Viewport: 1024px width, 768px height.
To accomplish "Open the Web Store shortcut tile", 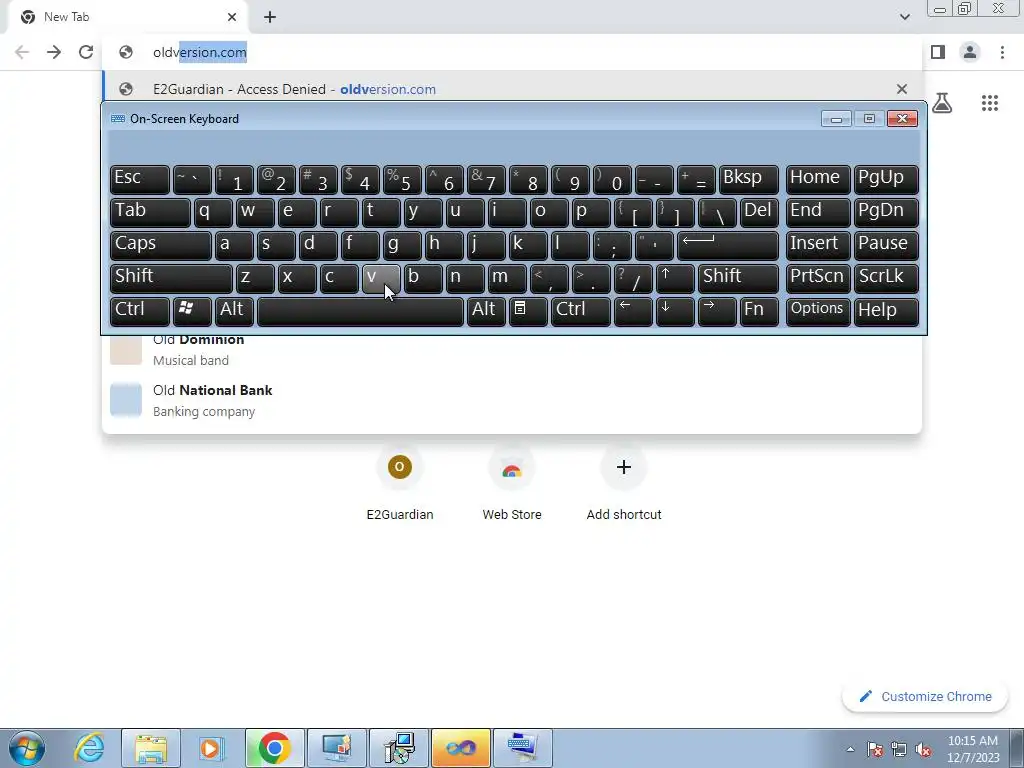I will [x=512, y=483].
